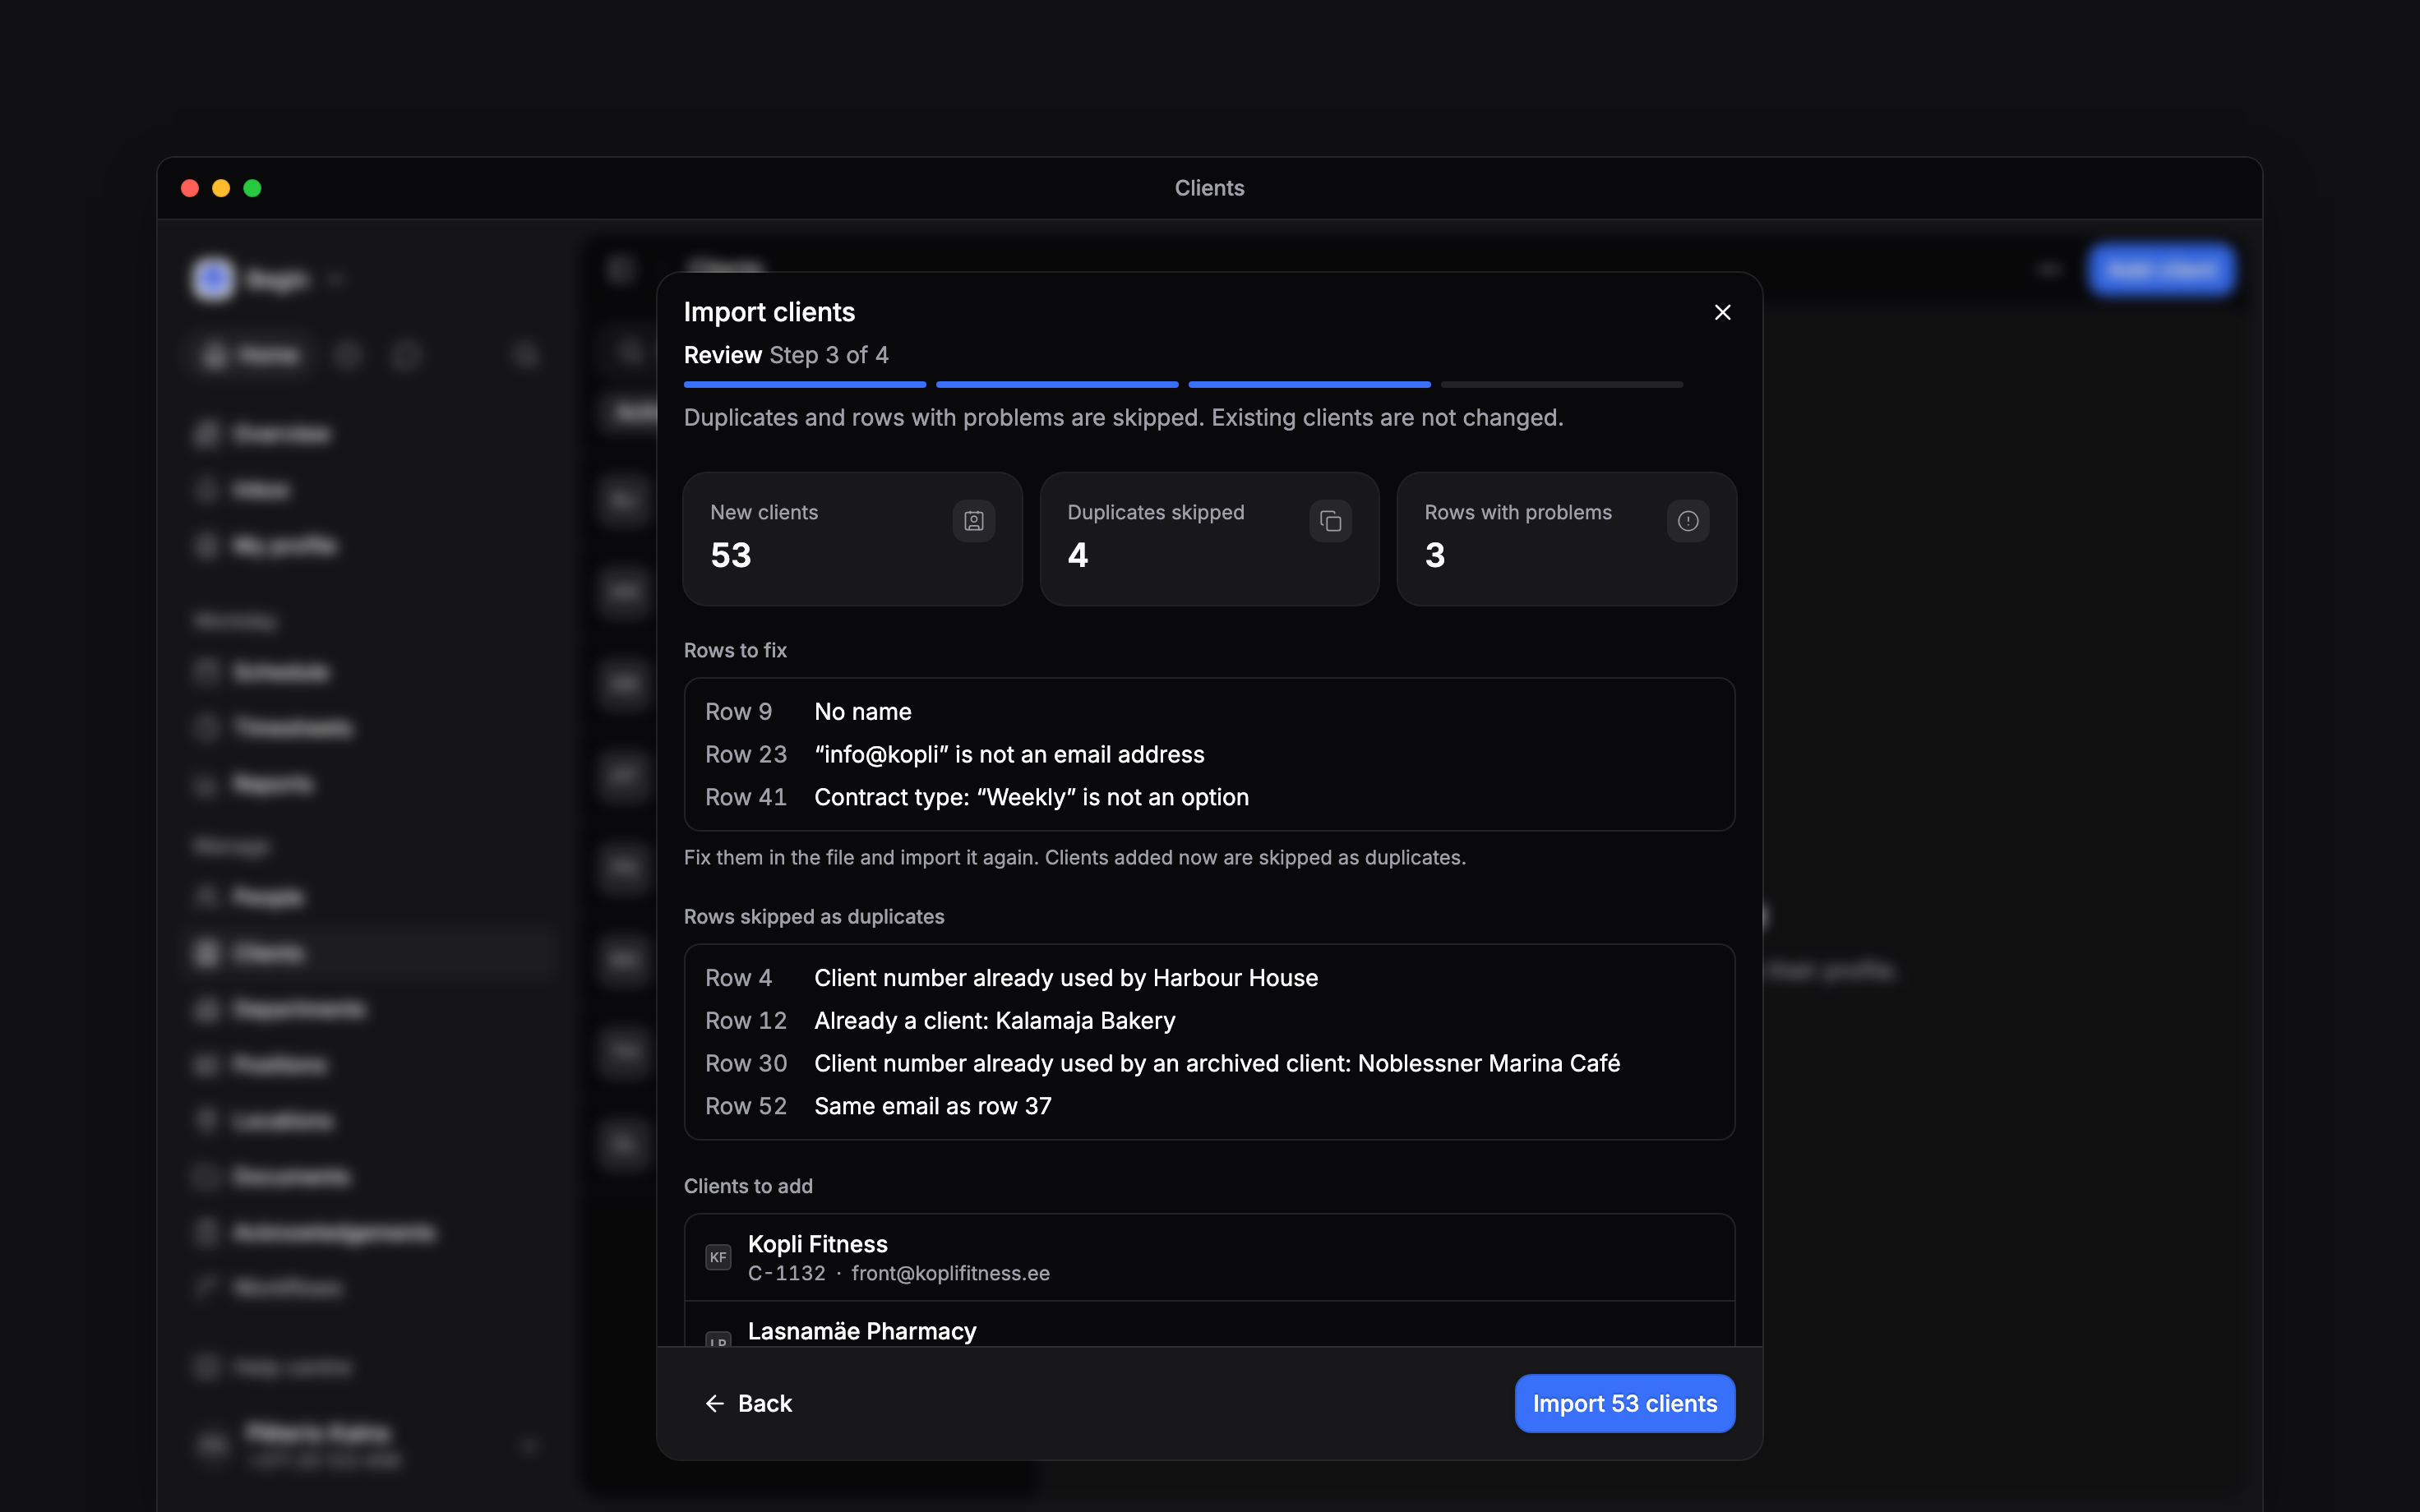Select the Lasnamäe Pharmacy client row

(x=1209, y=1324)
